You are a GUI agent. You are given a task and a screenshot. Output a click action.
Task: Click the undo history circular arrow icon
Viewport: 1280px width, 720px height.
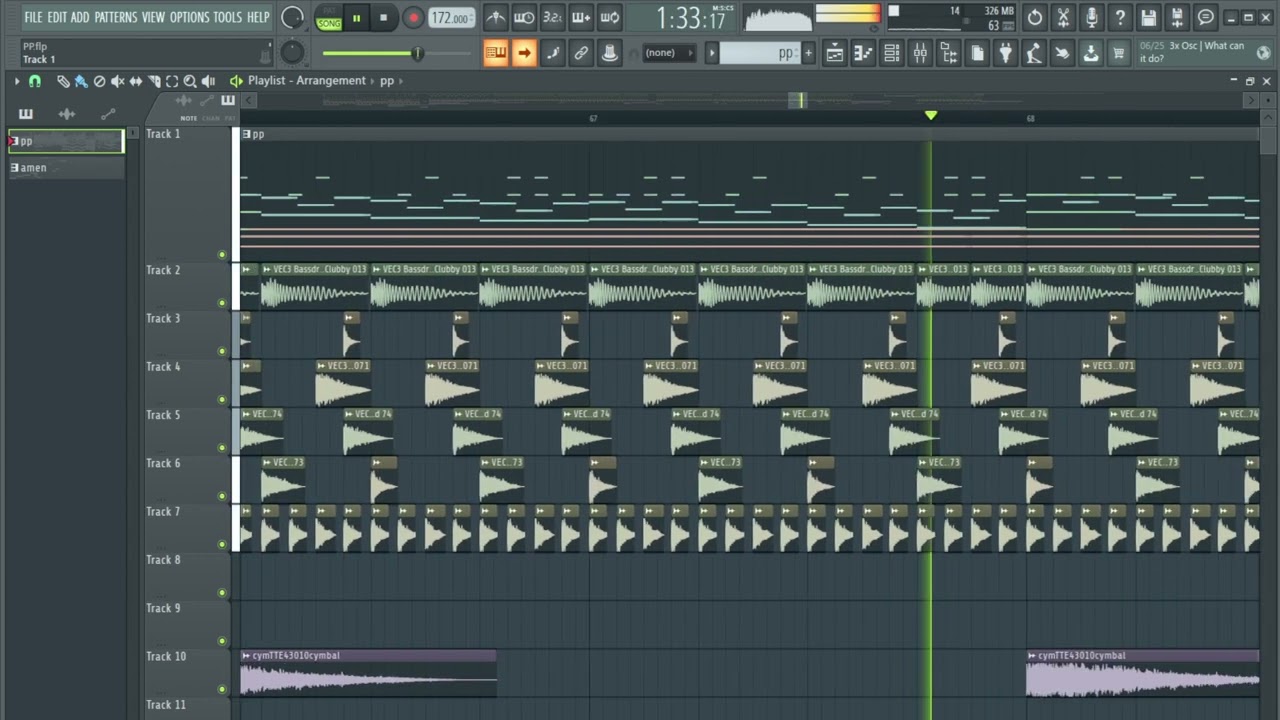[1035, 17]
